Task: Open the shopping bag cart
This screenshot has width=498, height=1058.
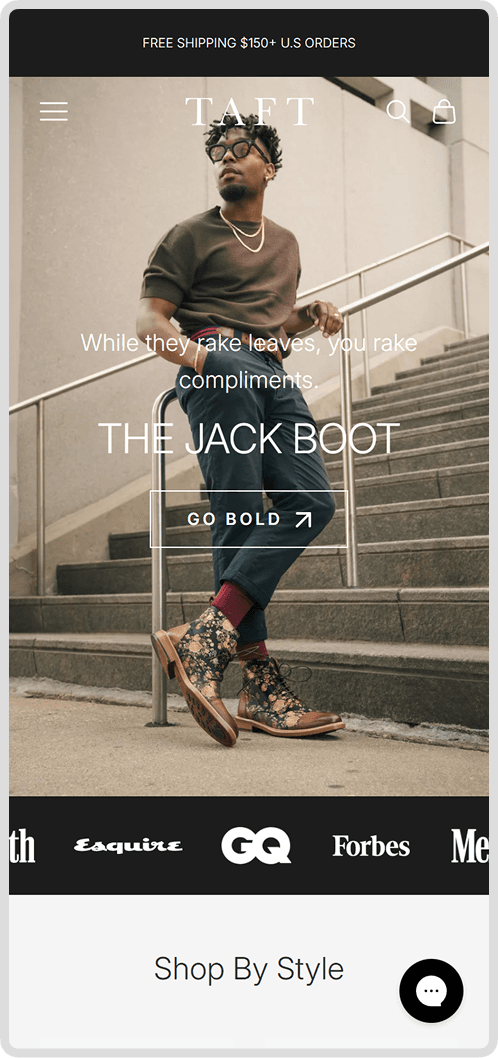Action: tap(444, 111)
